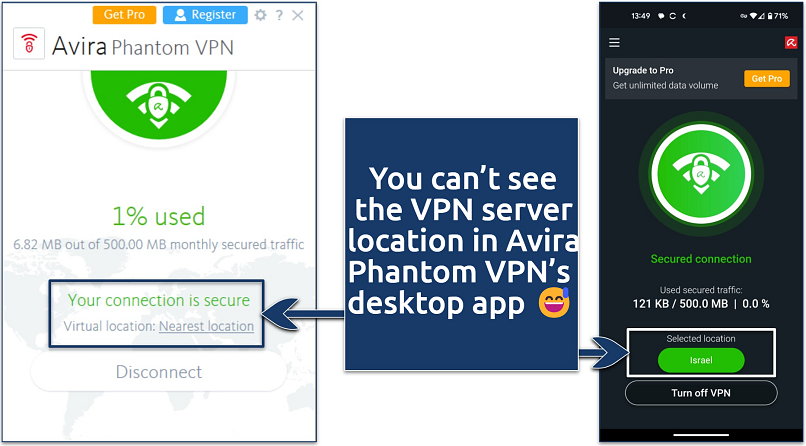
Task: Toggle the big green desktop VPN shield
Action: point(158,105)
